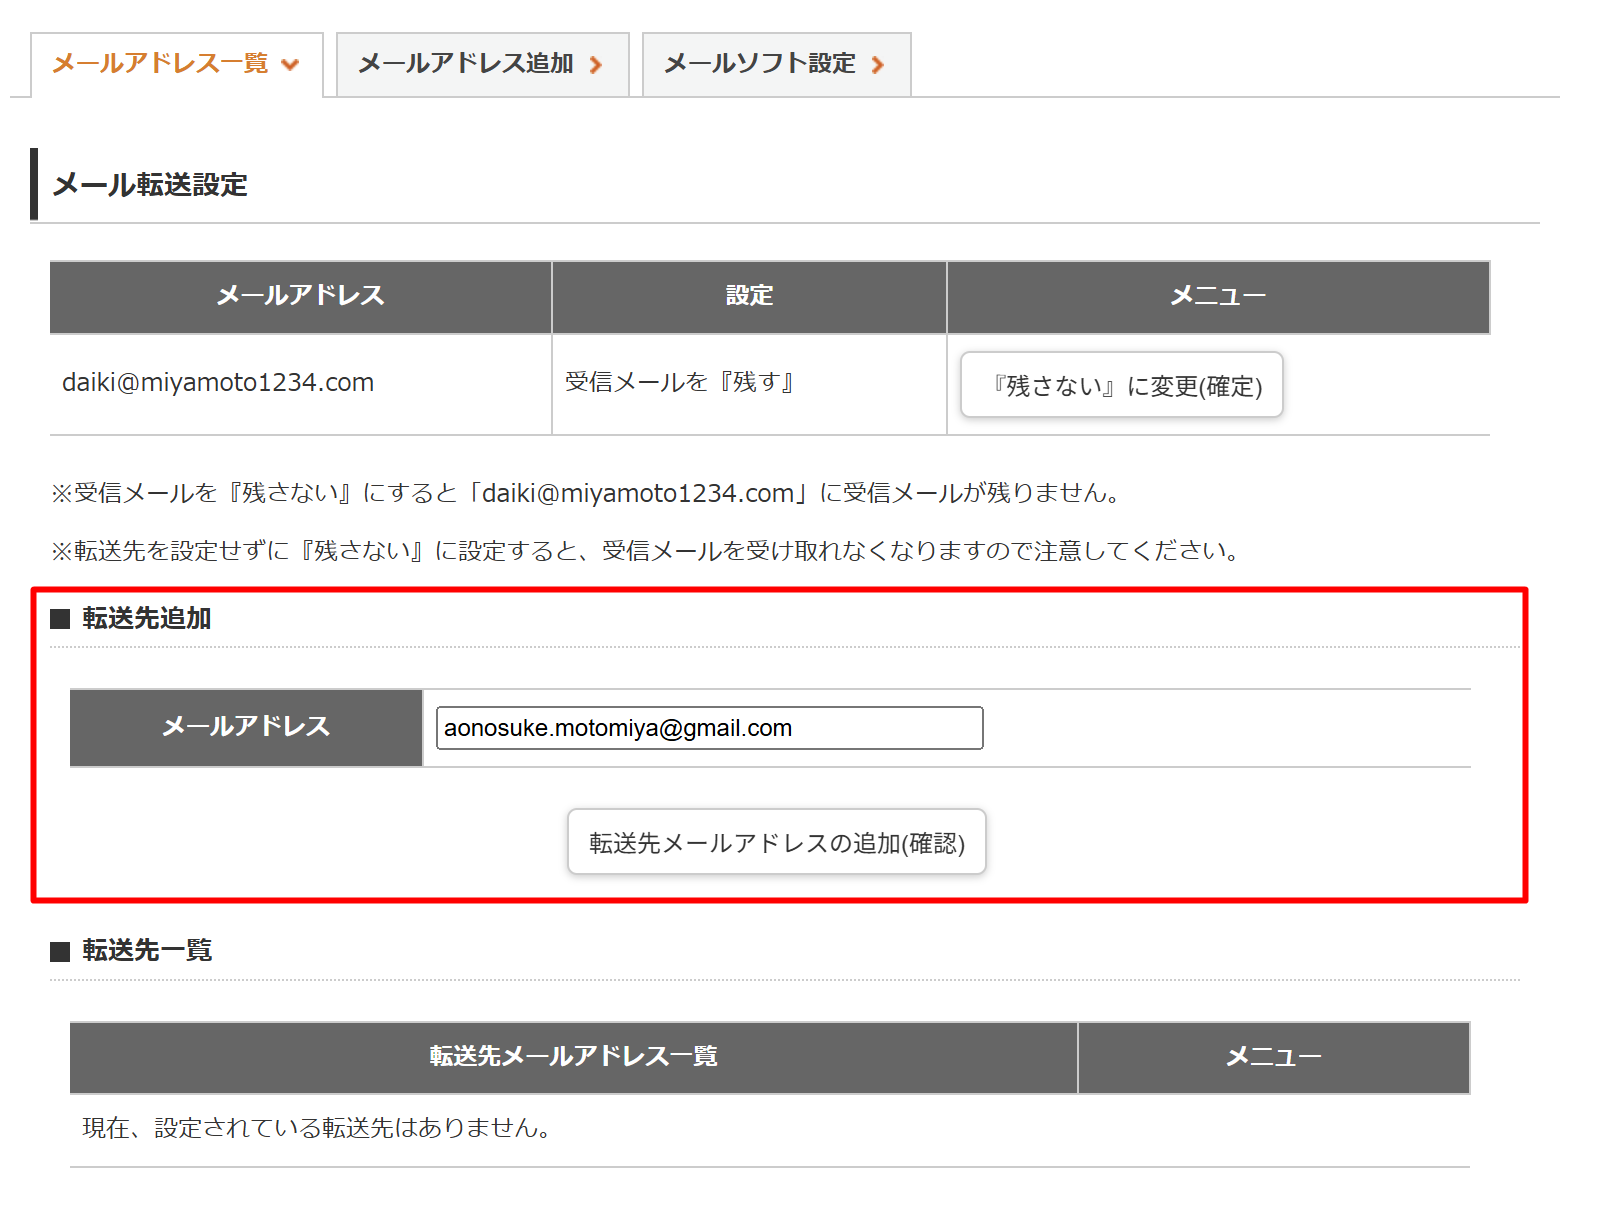Click the 設定 column header

pos(749,296)
